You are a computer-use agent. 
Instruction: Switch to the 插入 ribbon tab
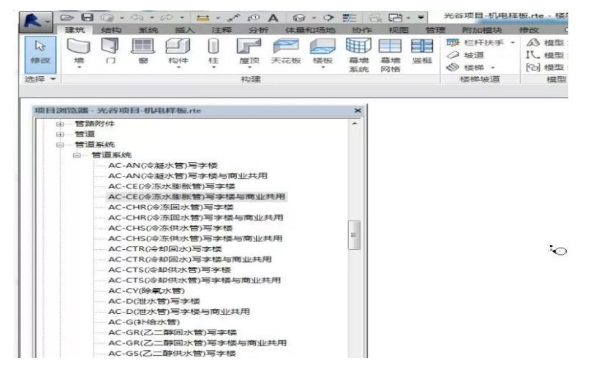coord(185,30)
